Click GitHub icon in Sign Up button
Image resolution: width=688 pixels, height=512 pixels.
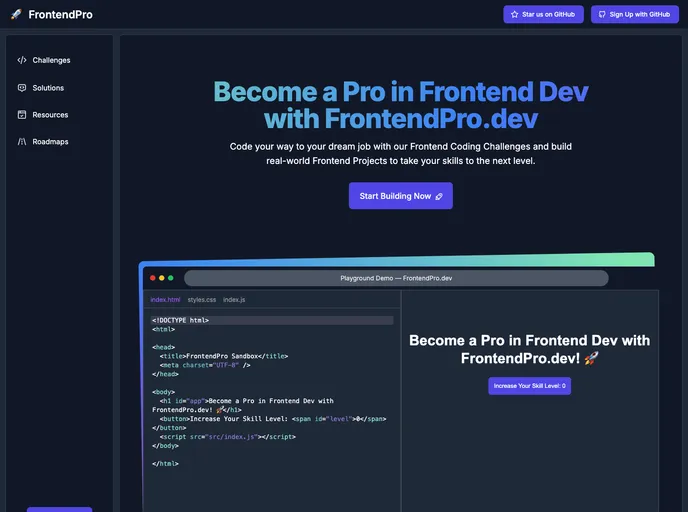(602, 14)
